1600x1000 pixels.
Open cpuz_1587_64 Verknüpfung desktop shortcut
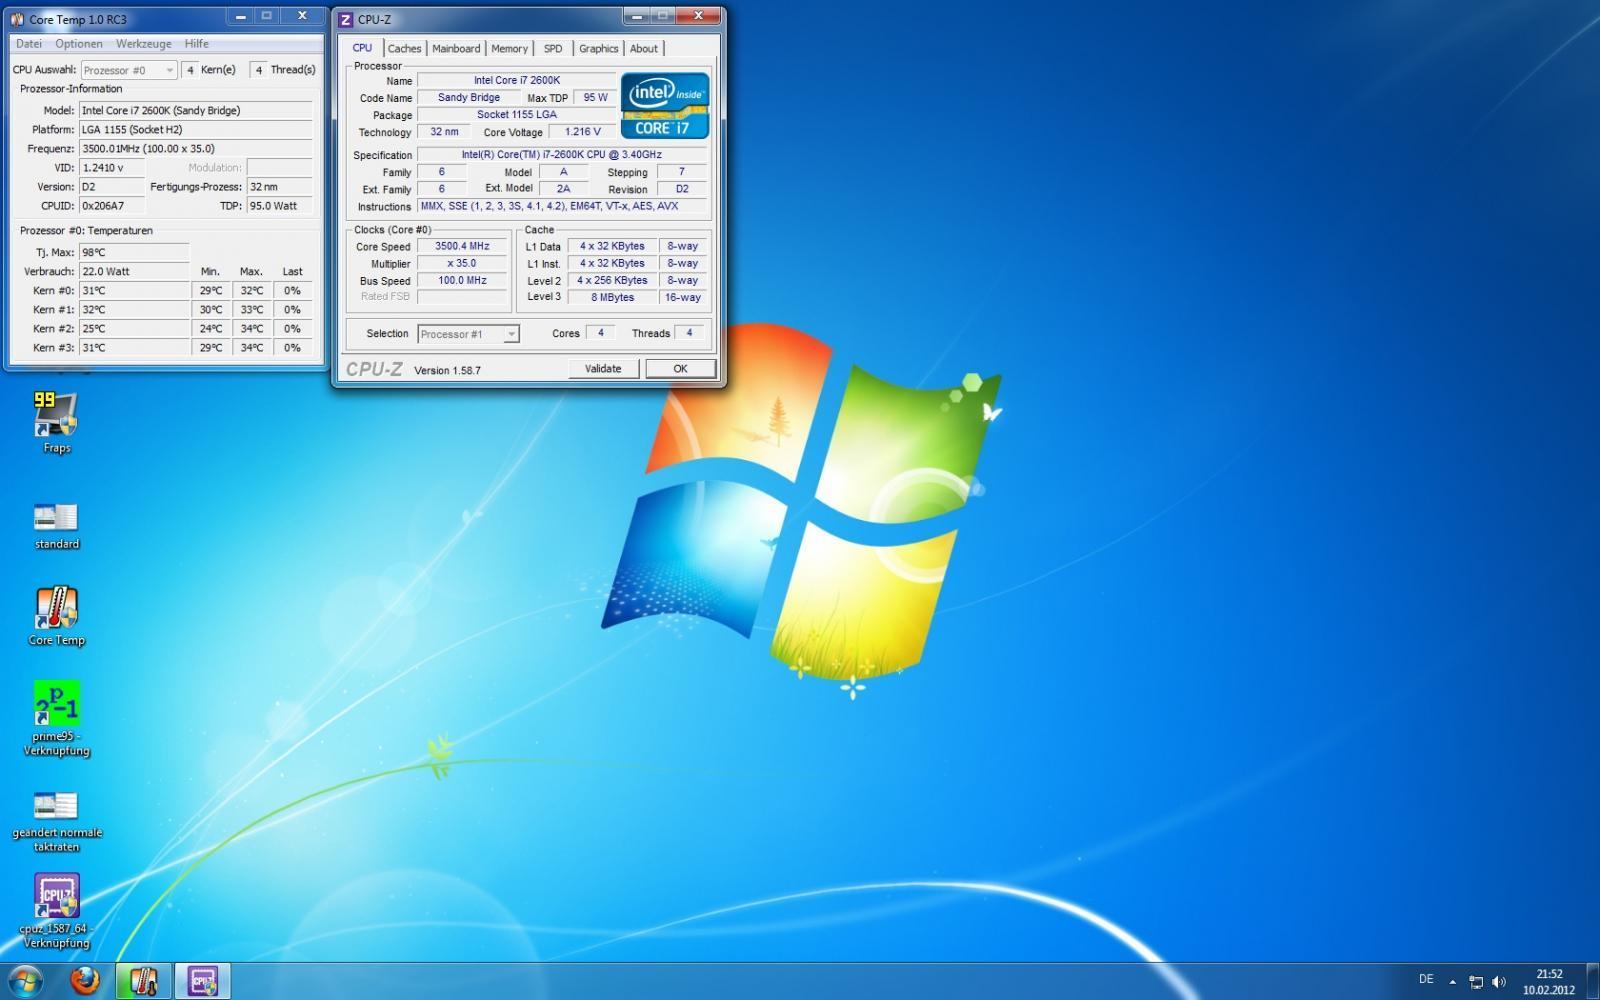coord(56,910)
